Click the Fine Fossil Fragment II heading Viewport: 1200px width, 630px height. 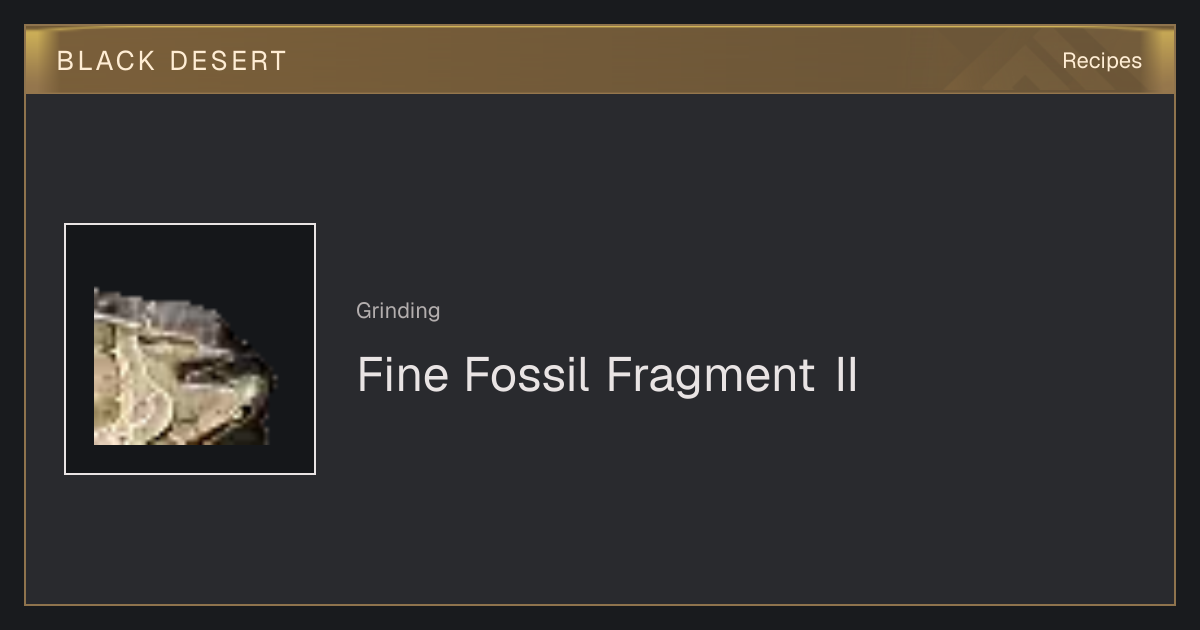tap(607, 375)
